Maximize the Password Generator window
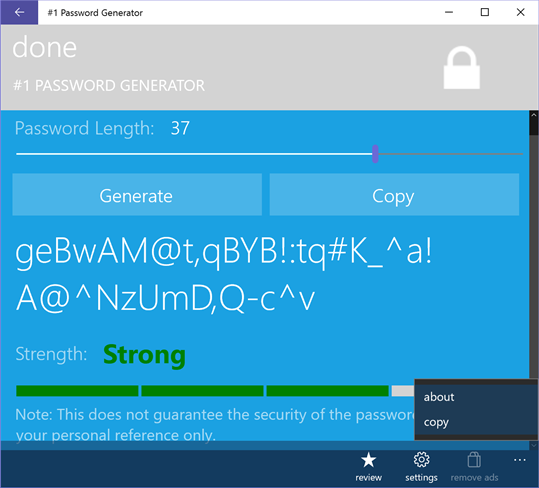539x488 pixels. click(x=485, y=12)
